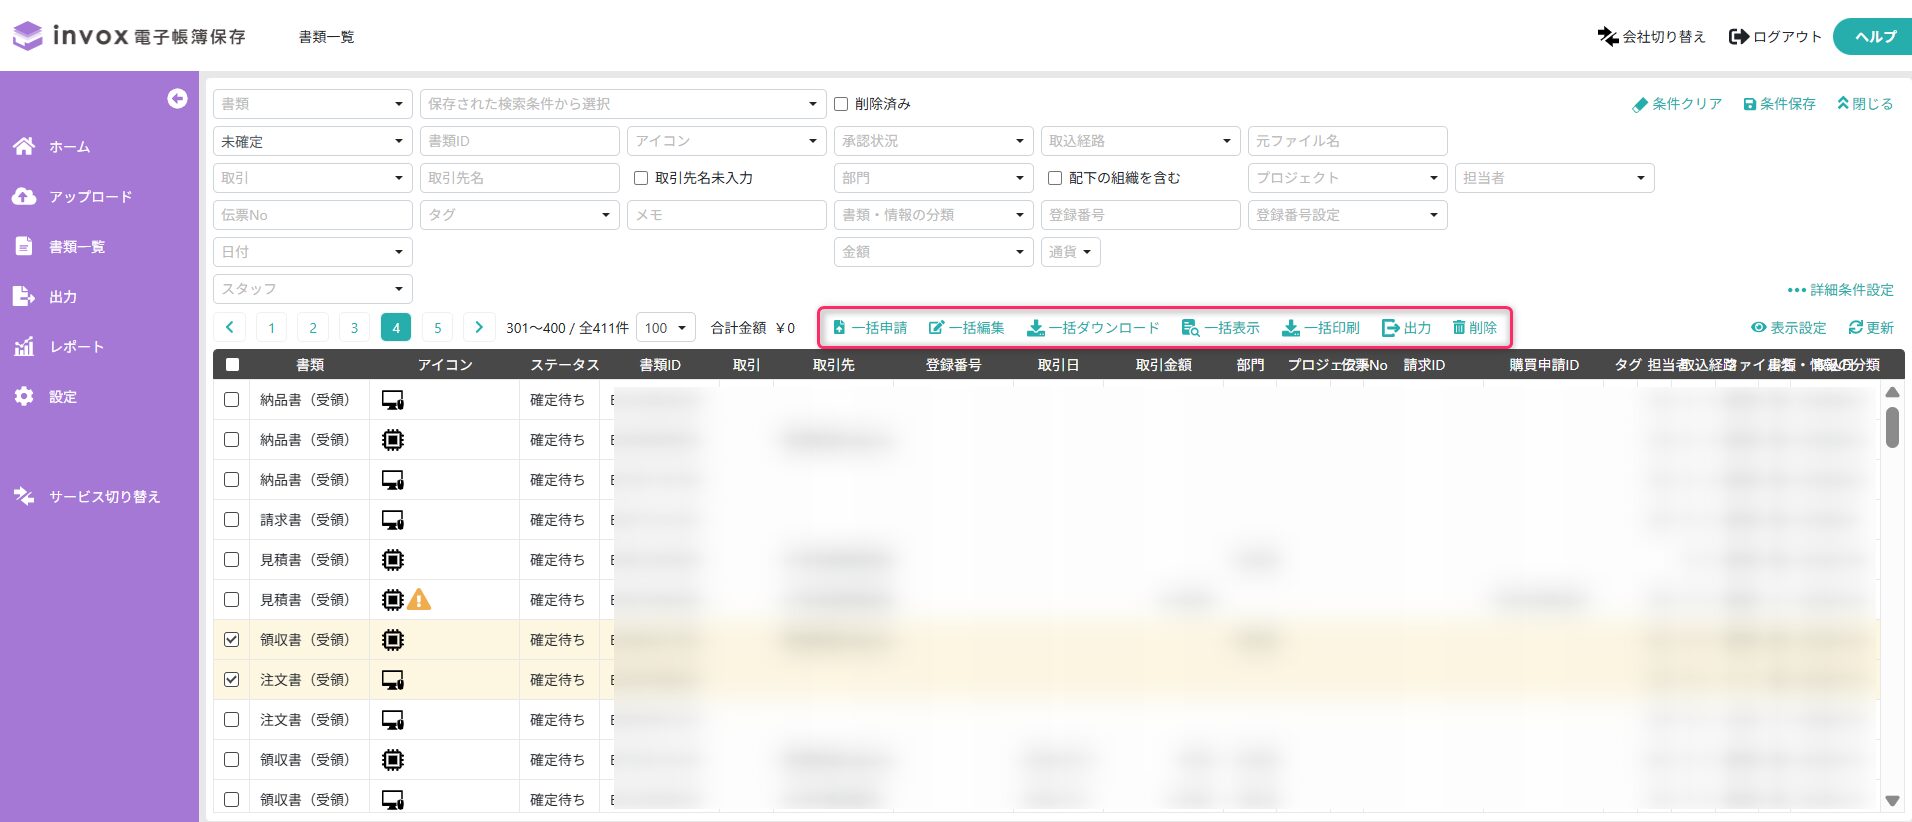Click the 詳細条件設定 link
The height and width of the screenshot is (822, 1912).
1841,290
